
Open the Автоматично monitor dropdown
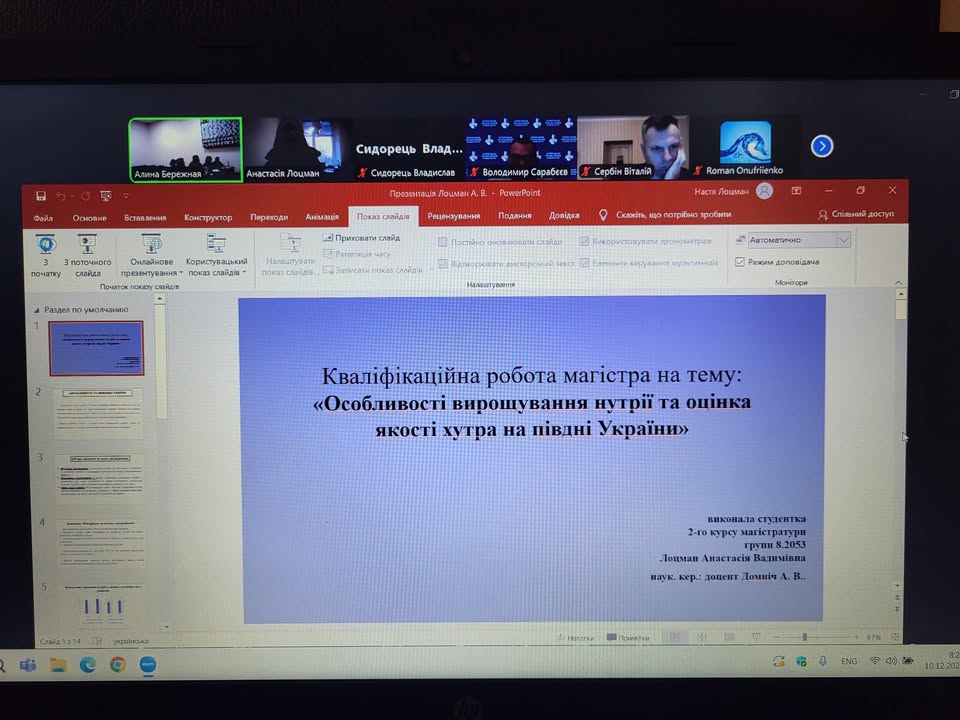(x=843, y=240)
